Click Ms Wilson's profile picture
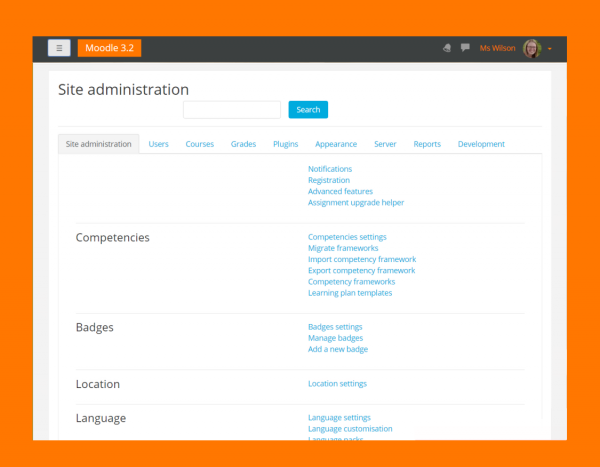Viewport: 600px width, 467px height. point(532,48)
